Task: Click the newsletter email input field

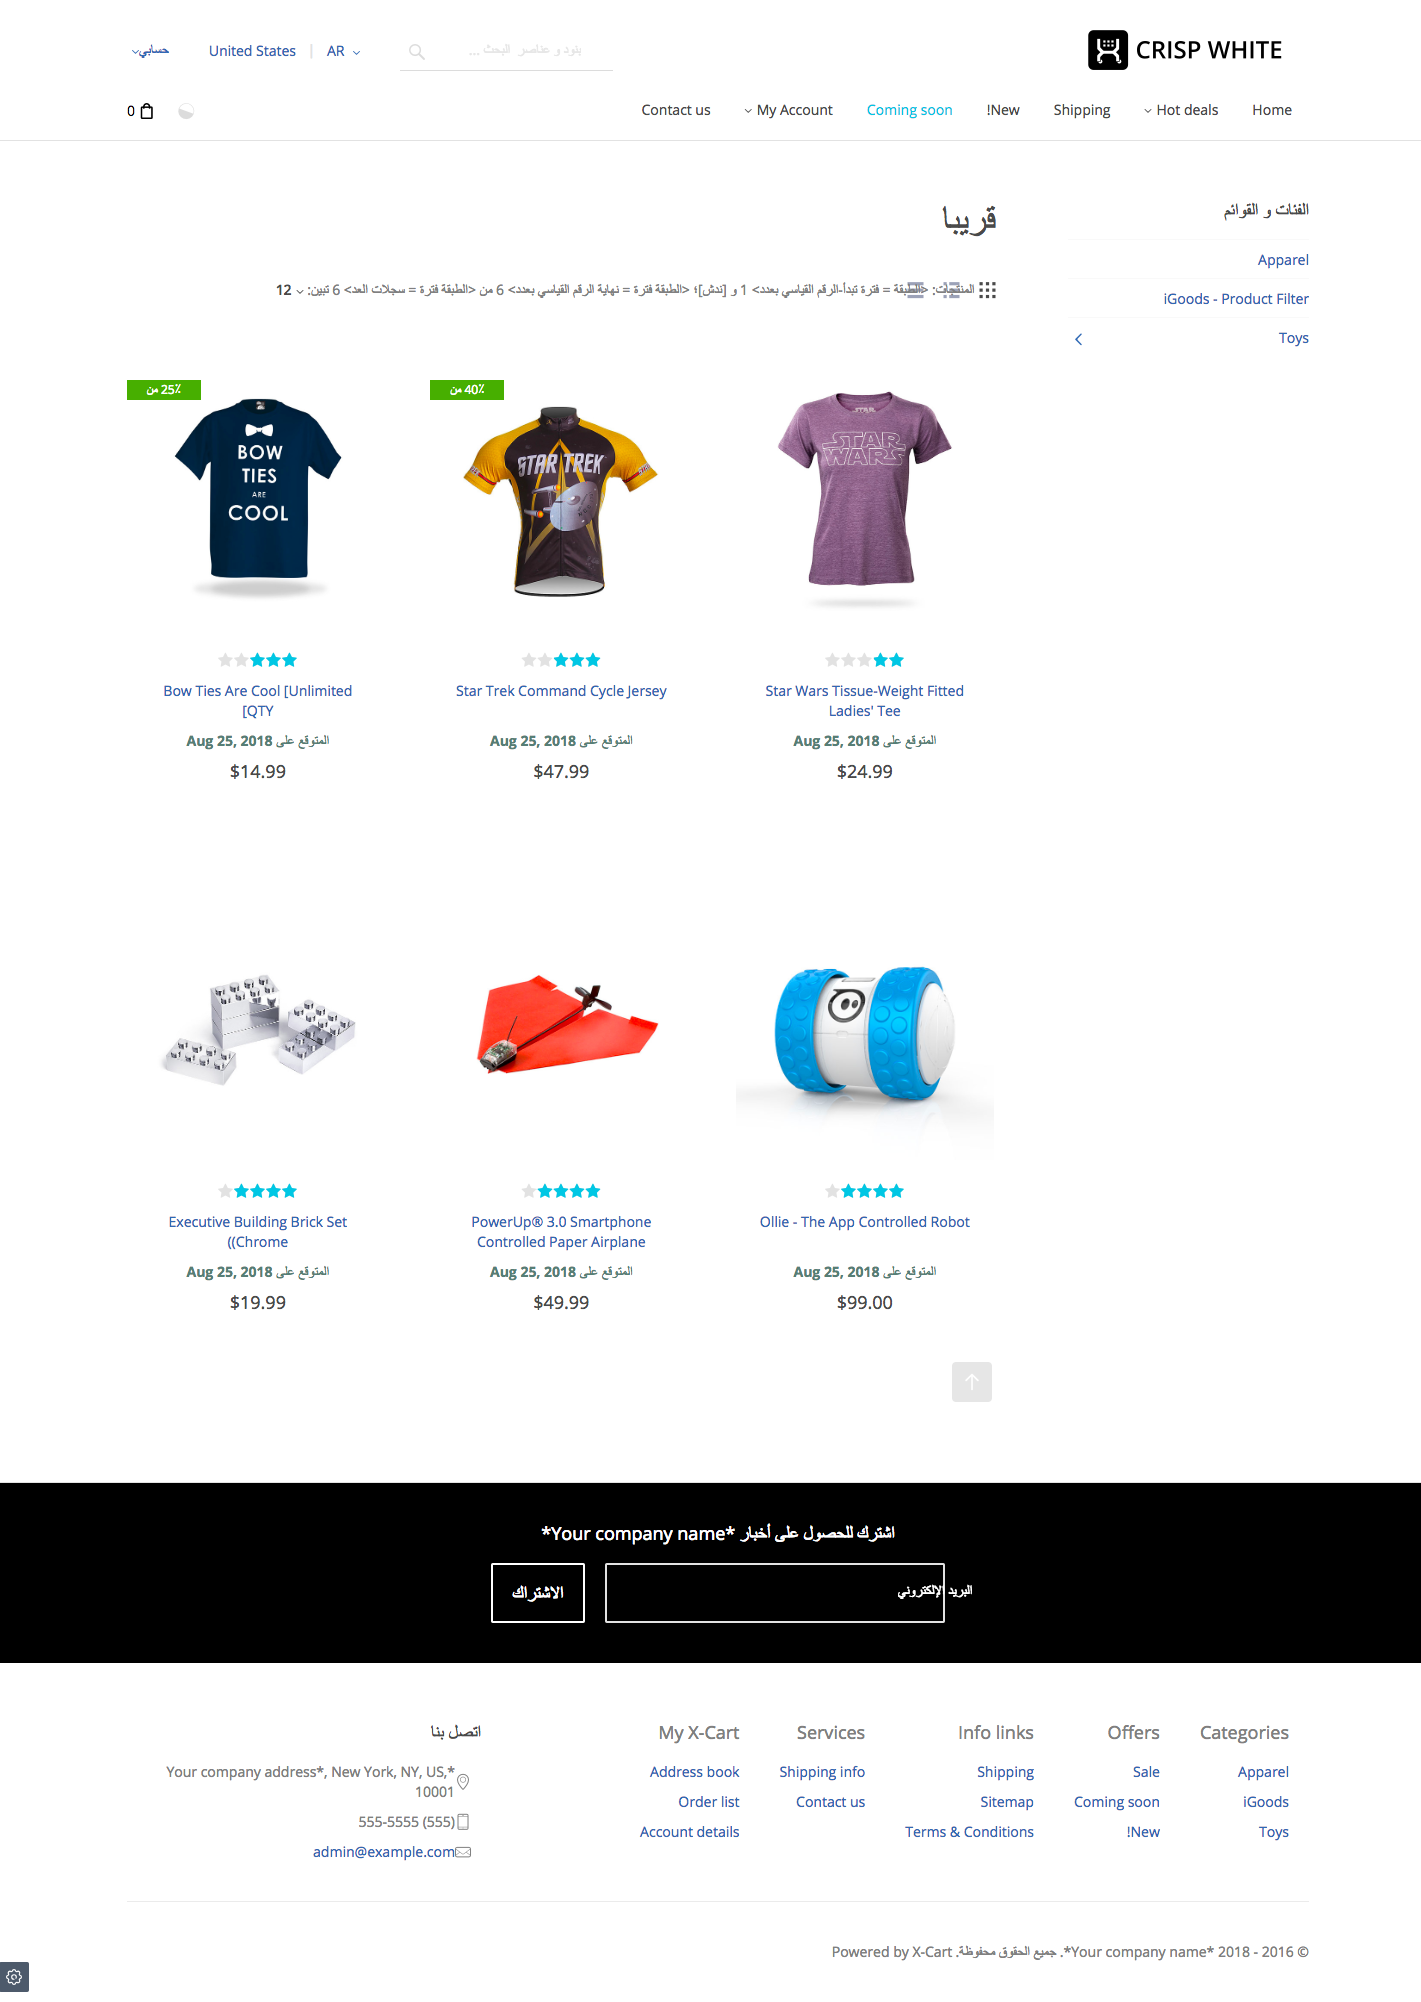Action: coord(775,1593)
